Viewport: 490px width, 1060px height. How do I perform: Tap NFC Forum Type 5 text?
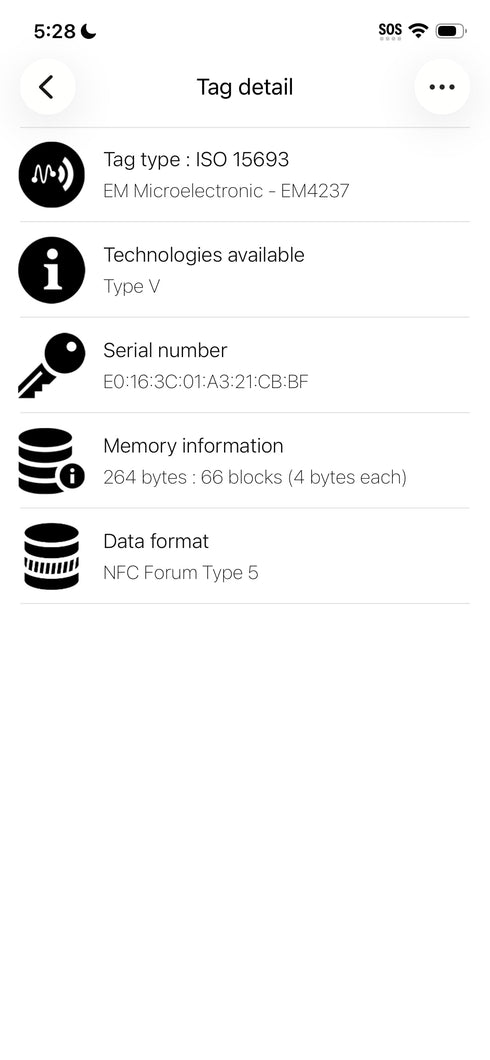pos(180,573)
